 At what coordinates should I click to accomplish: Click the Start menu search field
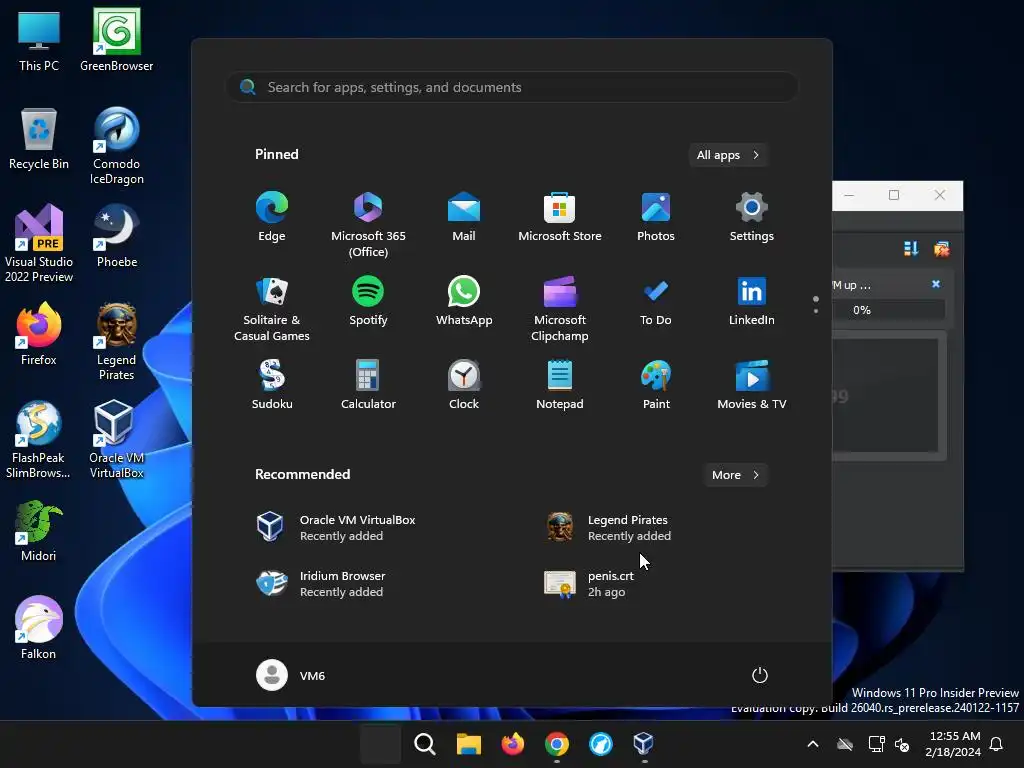(512, 88)
